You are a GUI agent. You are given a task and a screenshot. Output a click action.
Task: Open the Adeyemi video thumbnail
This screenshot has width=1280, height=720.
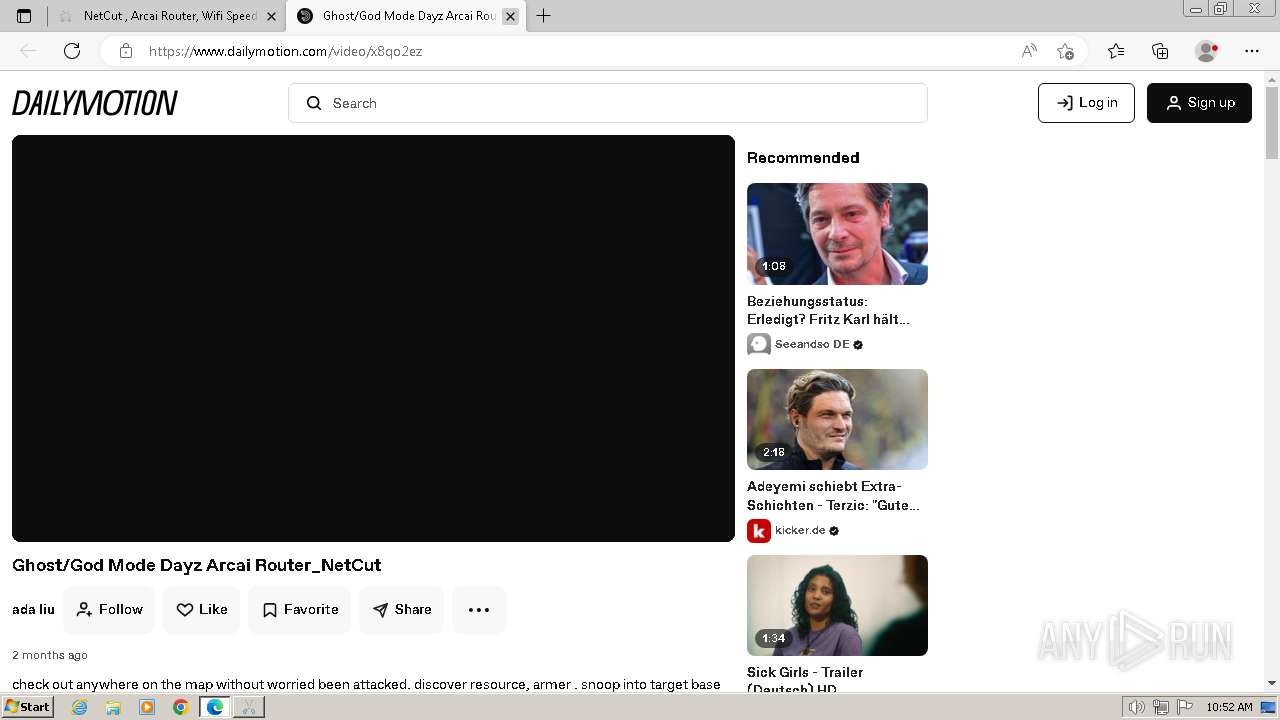pos(837,420)
